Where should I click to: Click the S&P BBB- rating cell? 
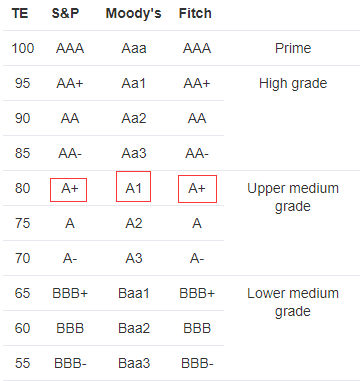pos(70,363)
